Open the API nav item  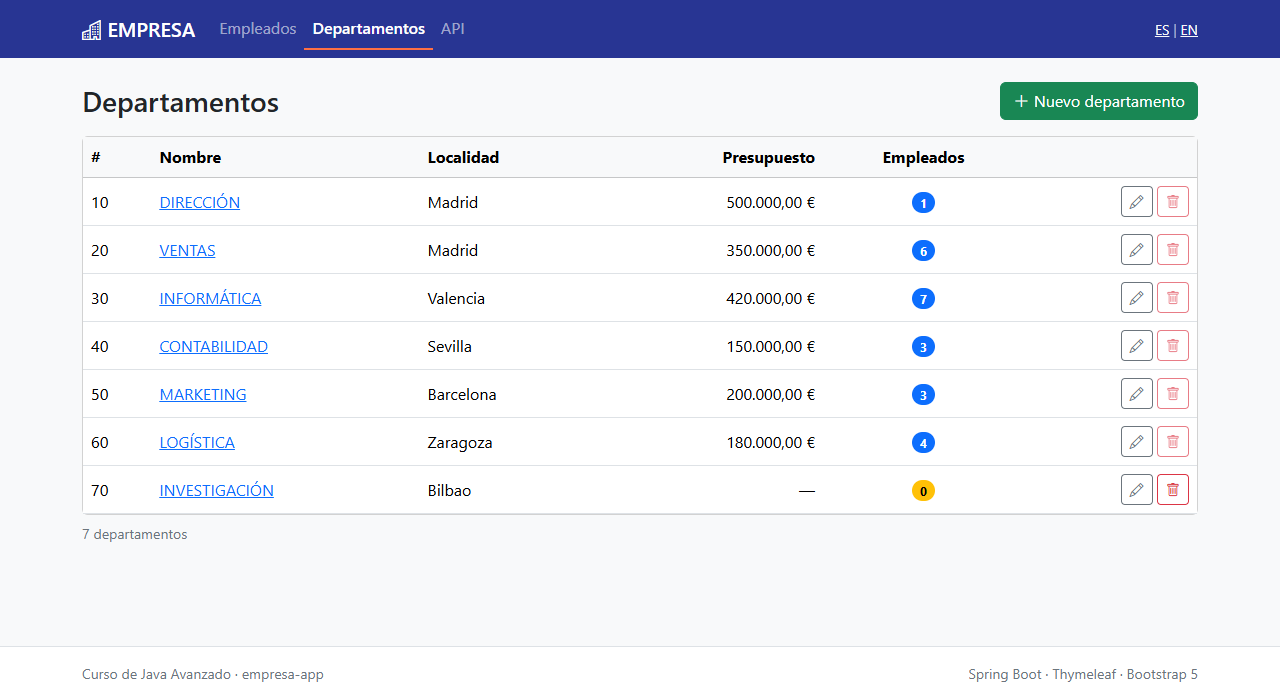pos(453,29)
